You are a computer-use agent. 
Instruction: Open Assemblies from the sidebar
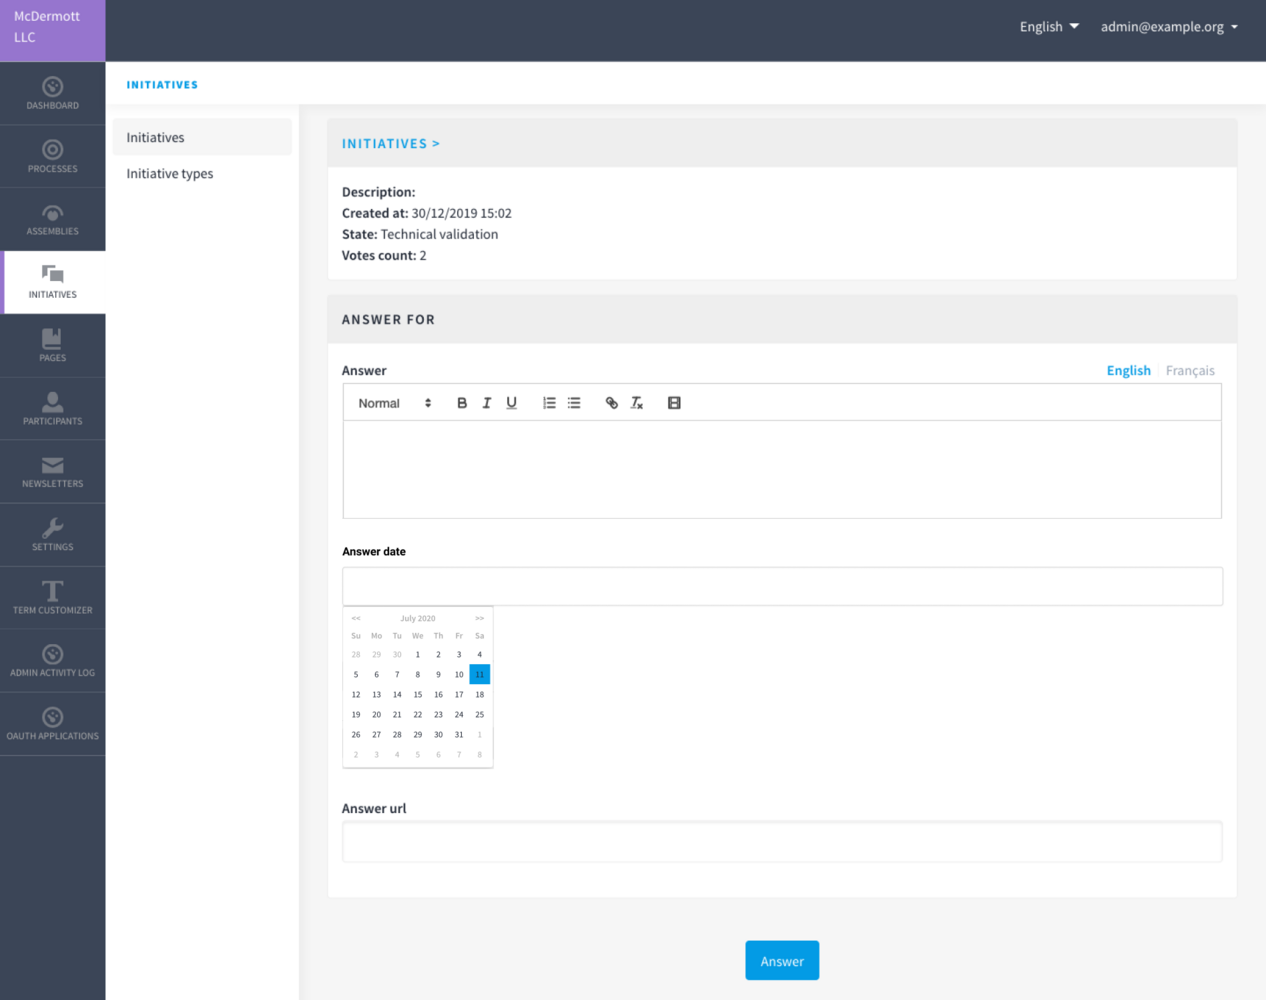[x=52, y=219]
